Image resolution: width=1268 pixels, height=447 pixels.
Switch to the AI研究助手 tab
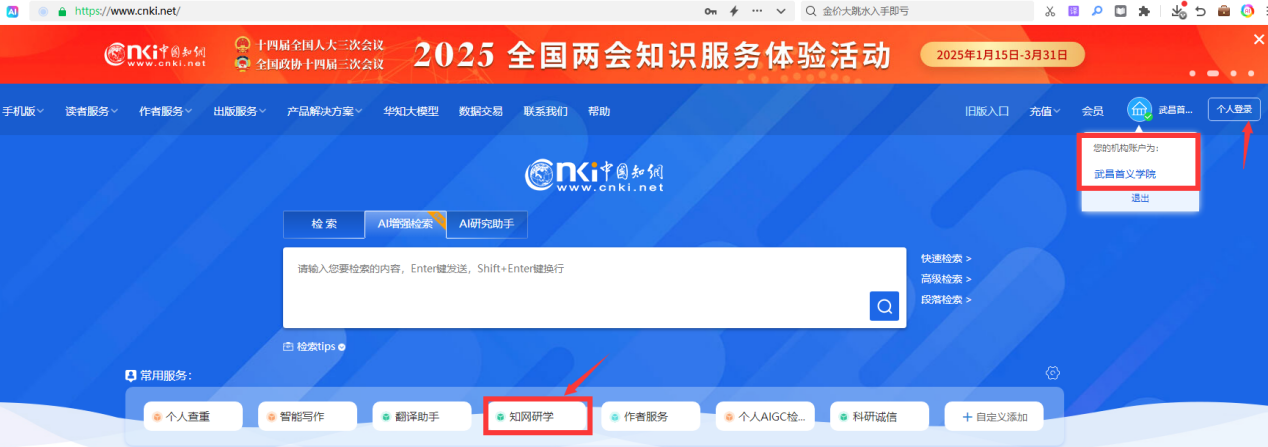pos(486,224)
